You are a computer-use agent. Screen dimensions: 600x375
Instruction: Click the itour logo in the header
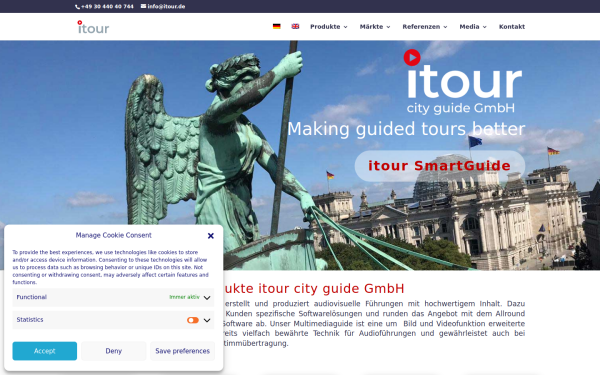pyautogui.click(x=93, y=27)
